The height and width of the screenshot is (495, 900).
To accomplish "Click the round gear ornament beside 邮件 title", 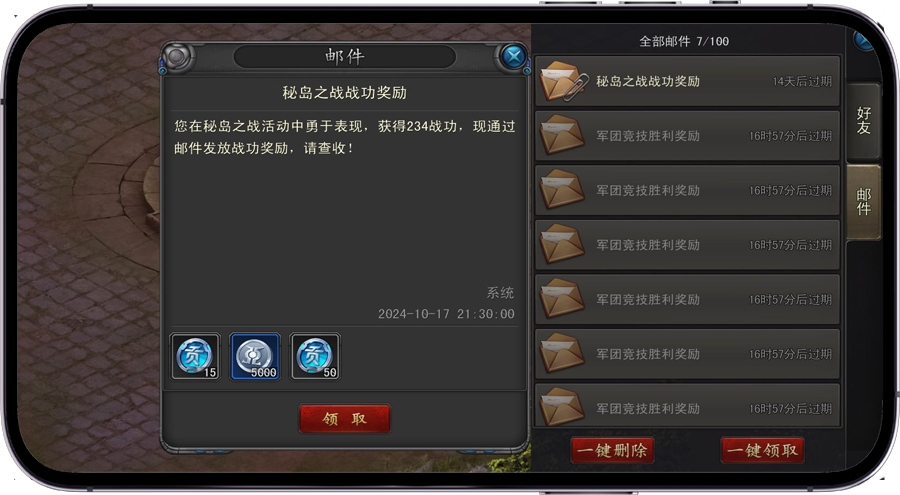I will click(x=177, y=56).
